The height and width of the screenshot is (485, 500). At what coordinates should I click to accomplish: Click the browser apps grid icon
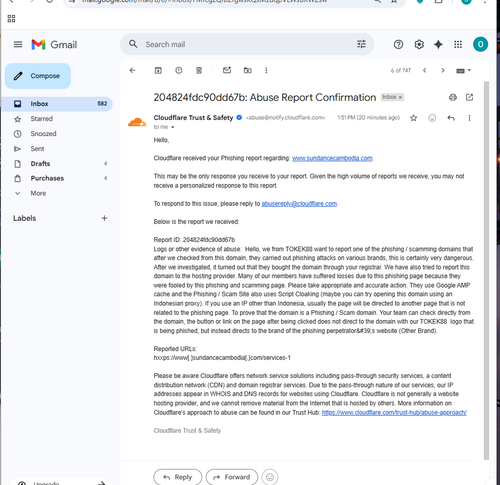click(x=11, y=19)
